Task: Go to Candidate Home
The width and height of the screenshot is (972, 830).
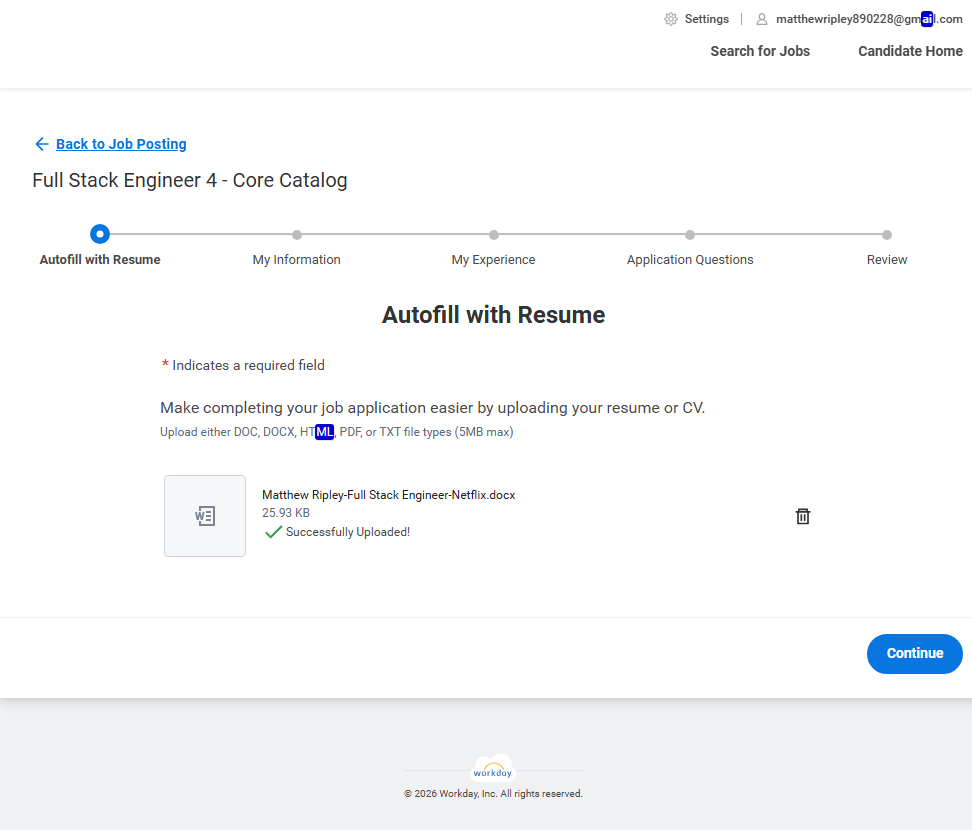Action: (x=910, y=51)
